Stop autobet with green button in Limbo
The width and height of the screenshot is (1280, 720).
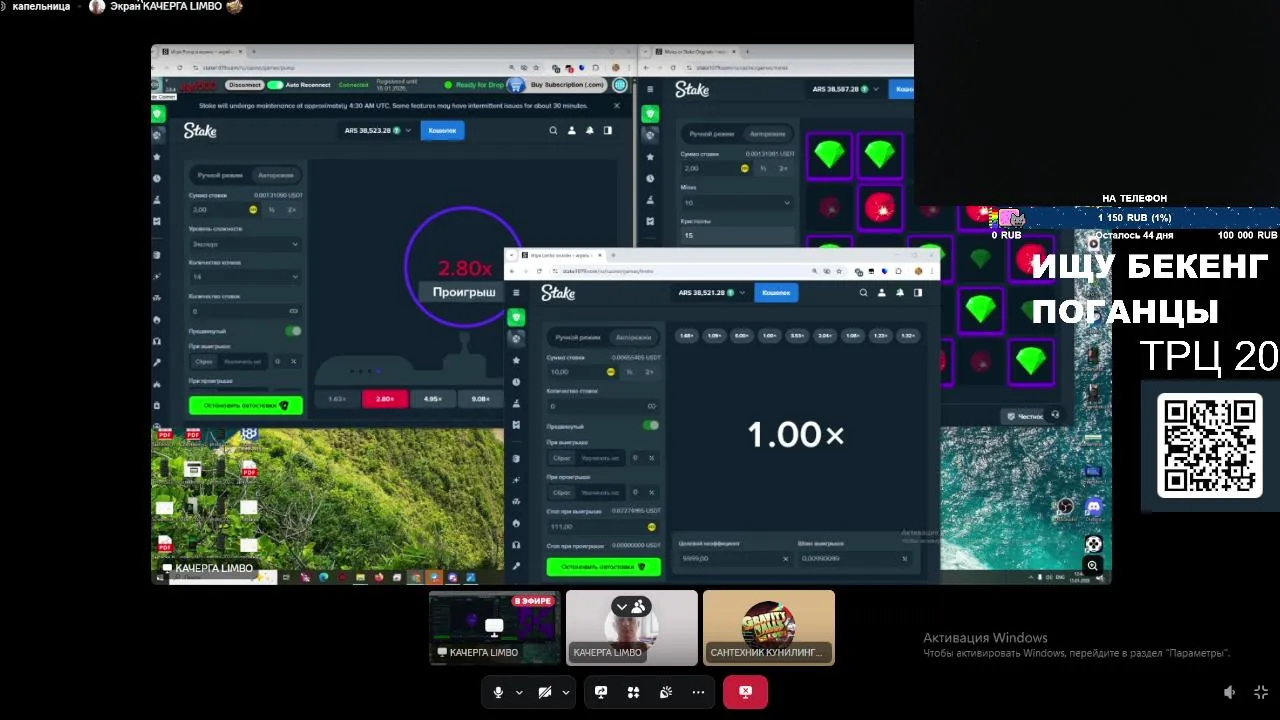(603, 566)
